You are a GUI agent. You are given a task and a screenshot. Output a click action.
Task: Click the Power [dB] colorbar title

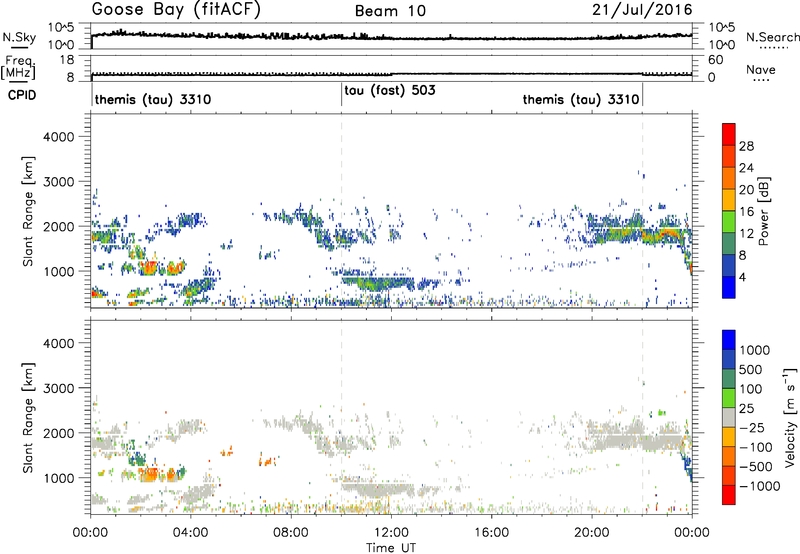pos(764,211)
